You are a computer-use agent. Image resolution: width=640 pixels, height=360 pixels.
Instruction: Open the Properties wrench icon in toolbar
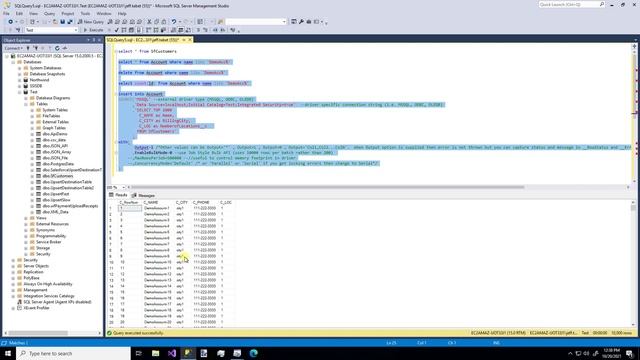pyautogui.click(x=301, y=22)
